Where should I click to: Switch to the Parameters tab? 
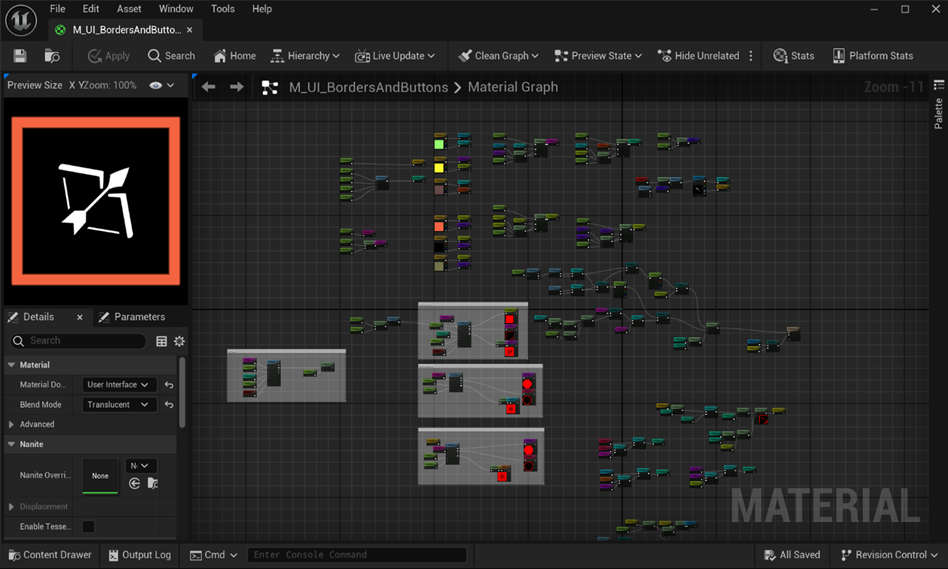point(131,317)
